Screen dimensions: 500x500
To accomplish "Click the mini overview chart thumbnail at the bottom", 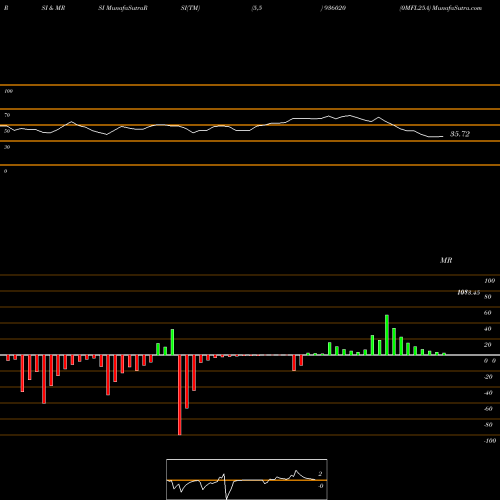I will click(x=247, y=479).
